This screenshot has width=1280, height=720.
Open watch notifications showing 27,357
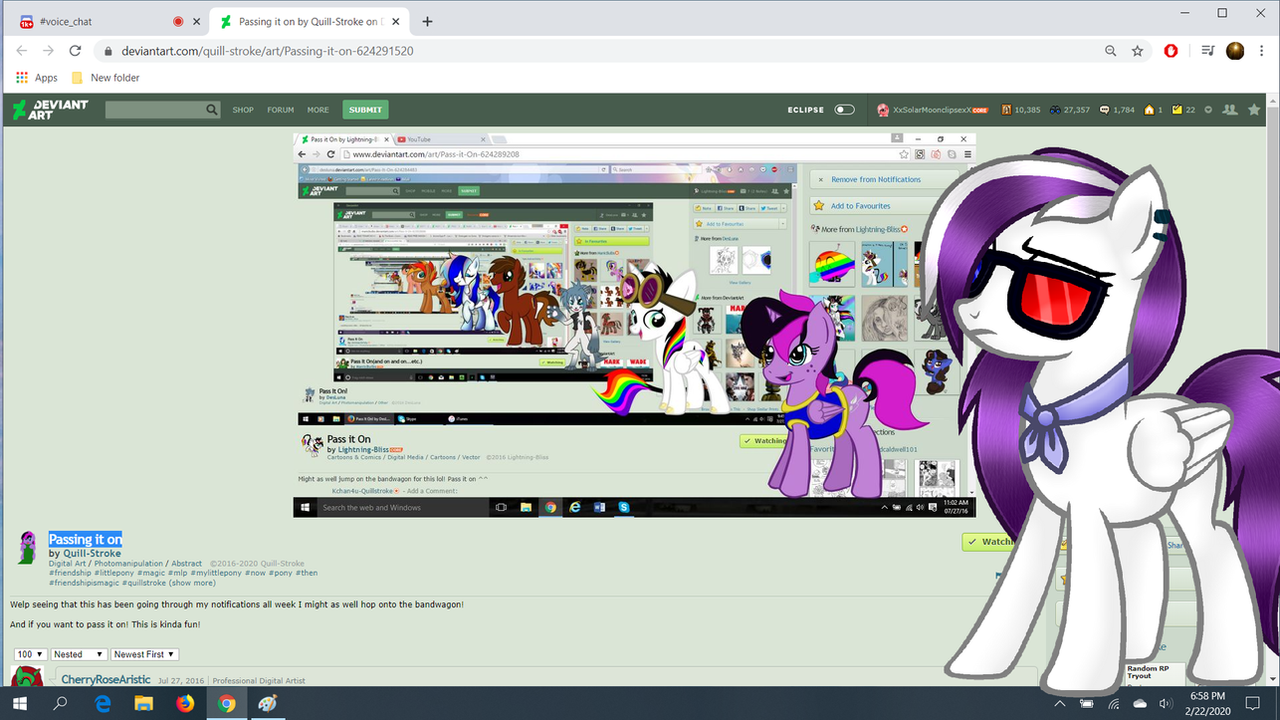pos(1069,110)
